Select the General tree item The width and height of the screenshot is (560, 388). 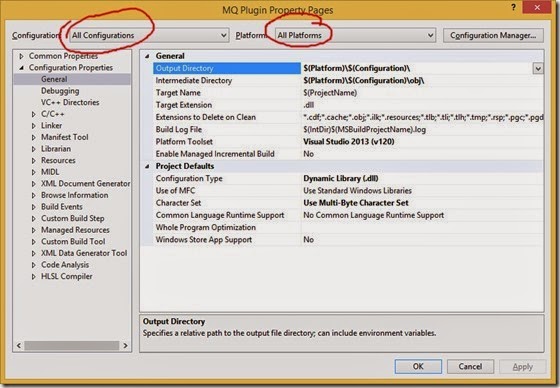[x=54, y=79]
